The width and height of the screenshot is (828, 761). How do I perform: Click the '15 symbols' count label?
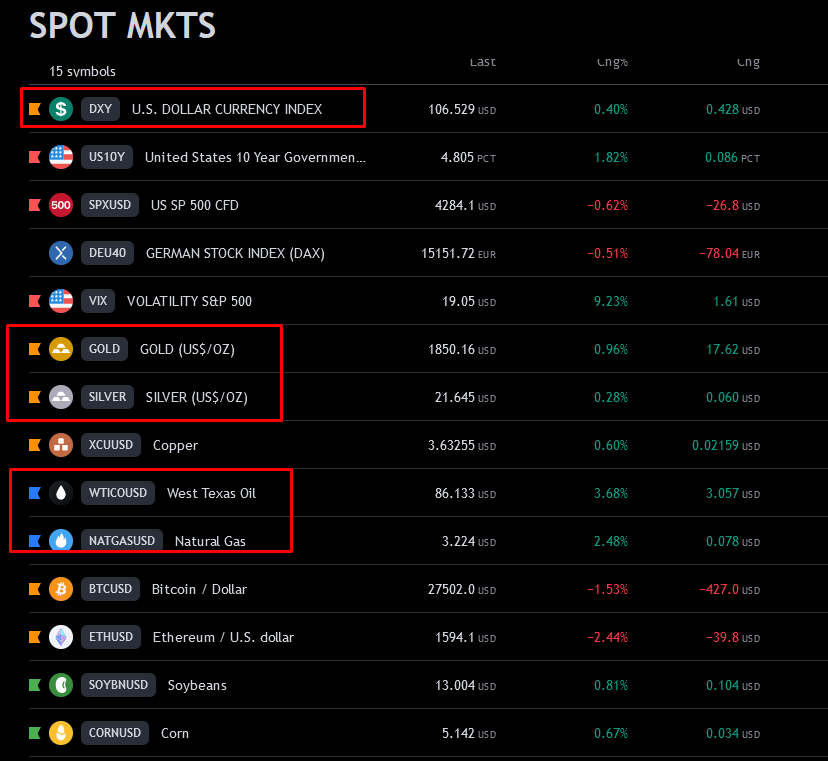(82, 71)
